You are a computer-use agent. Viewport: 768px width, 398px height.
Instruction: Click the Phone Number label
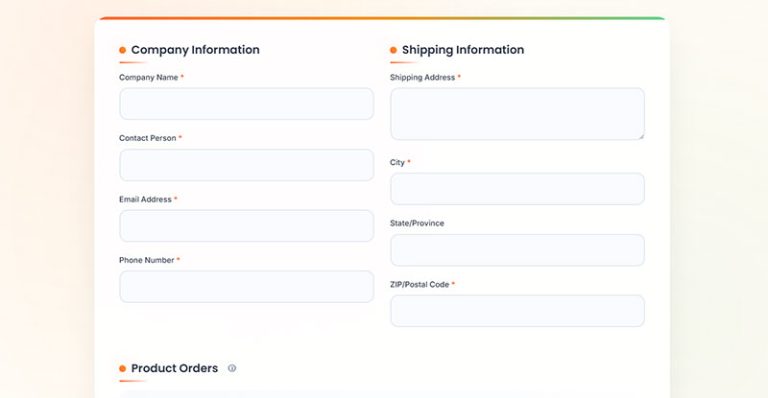click(146, 260)
